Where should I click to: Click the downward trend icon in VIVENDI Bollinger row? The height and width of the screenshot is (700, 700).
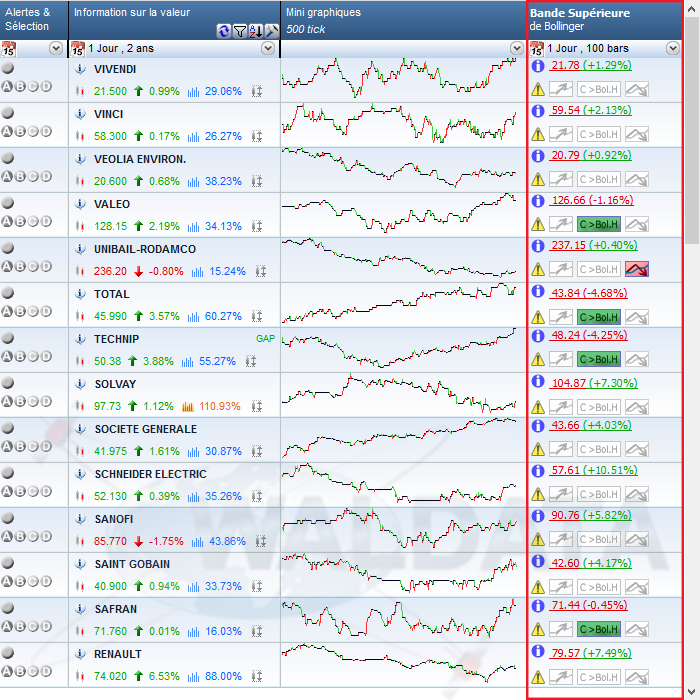point(637,89)
